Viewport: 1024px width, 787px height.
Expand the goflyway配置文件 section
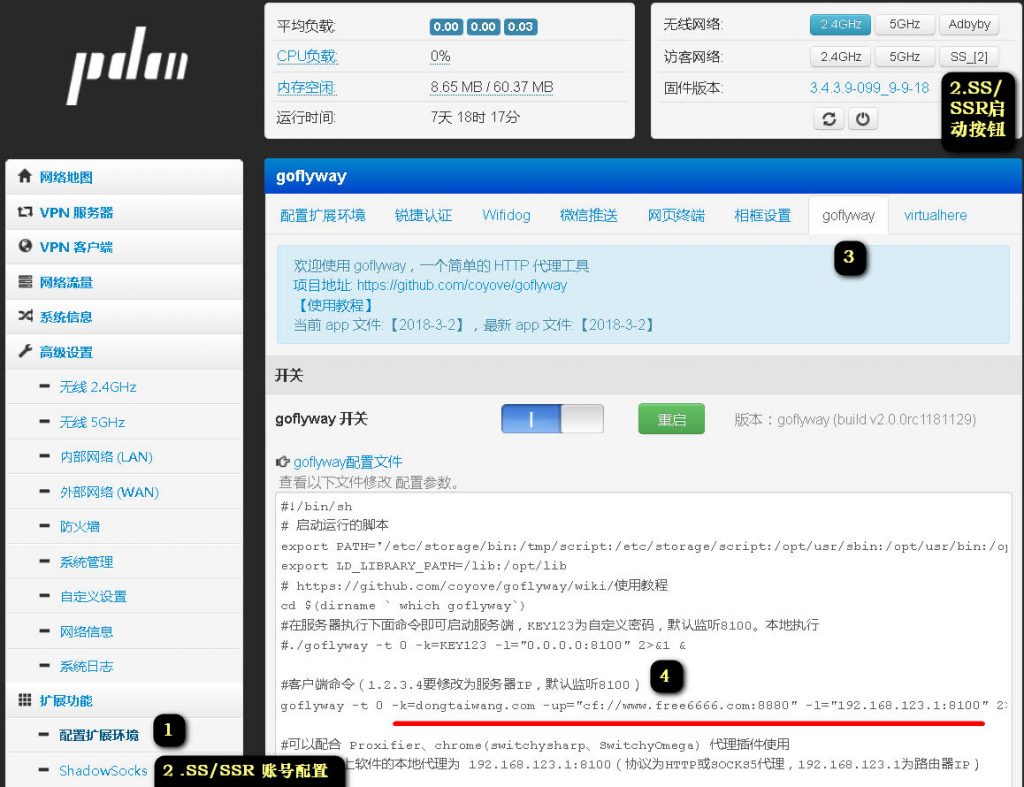[347, 462]
